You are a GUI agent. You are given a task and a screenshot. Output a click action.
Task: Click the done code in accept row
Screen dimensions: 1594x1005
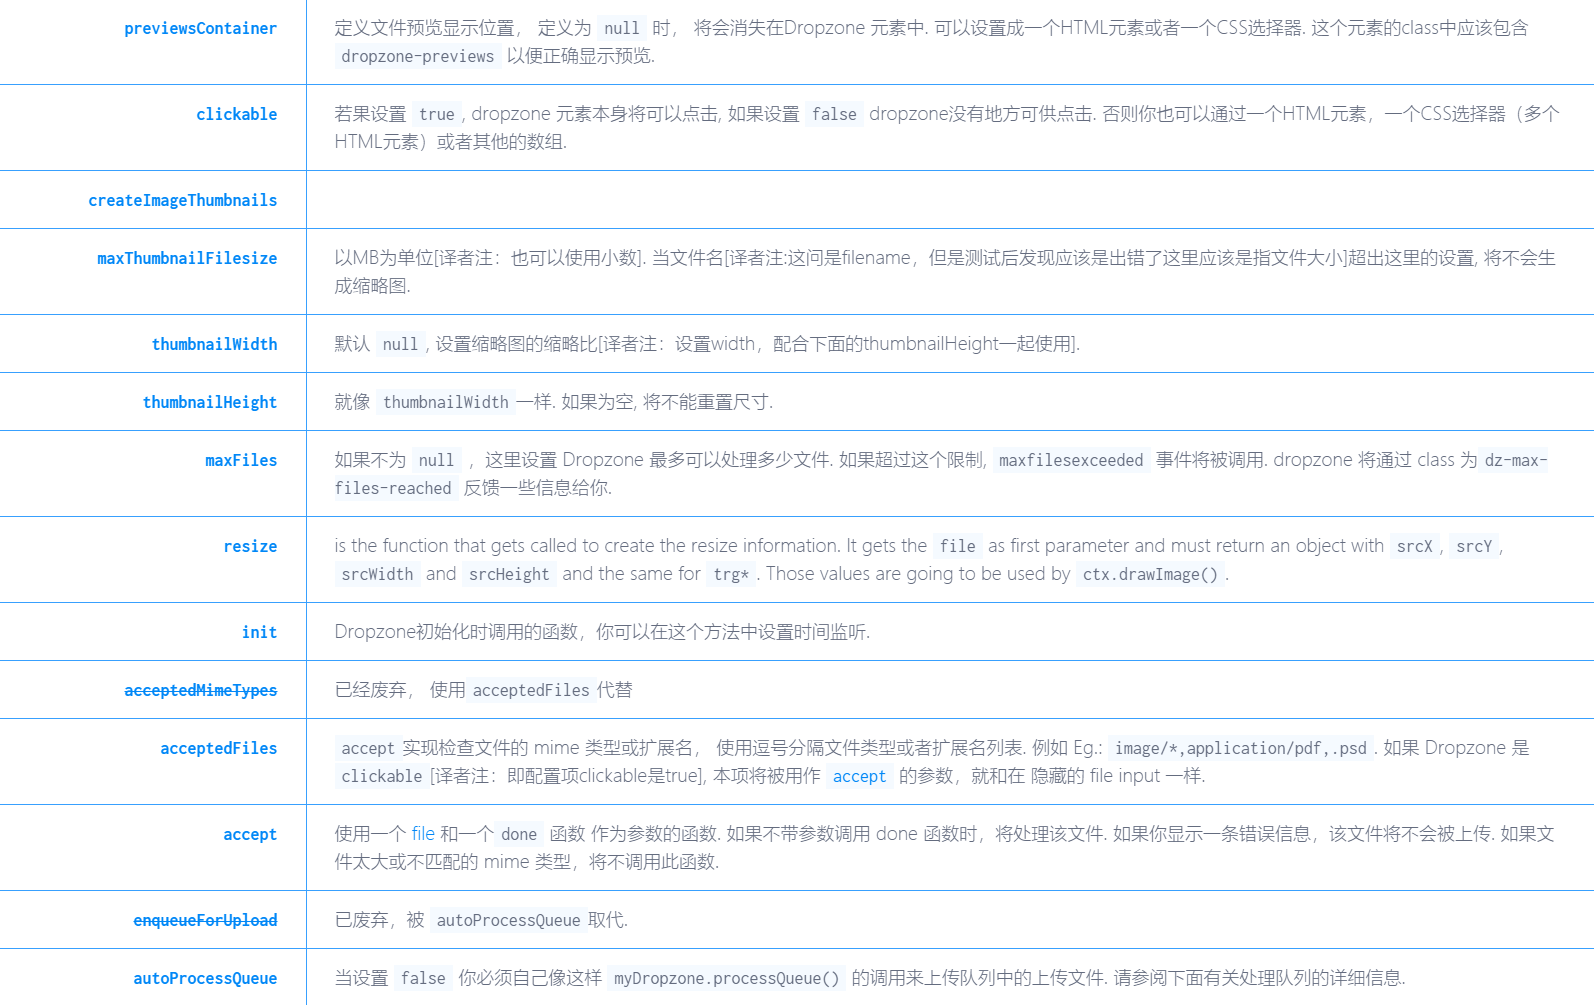point(519,835)
